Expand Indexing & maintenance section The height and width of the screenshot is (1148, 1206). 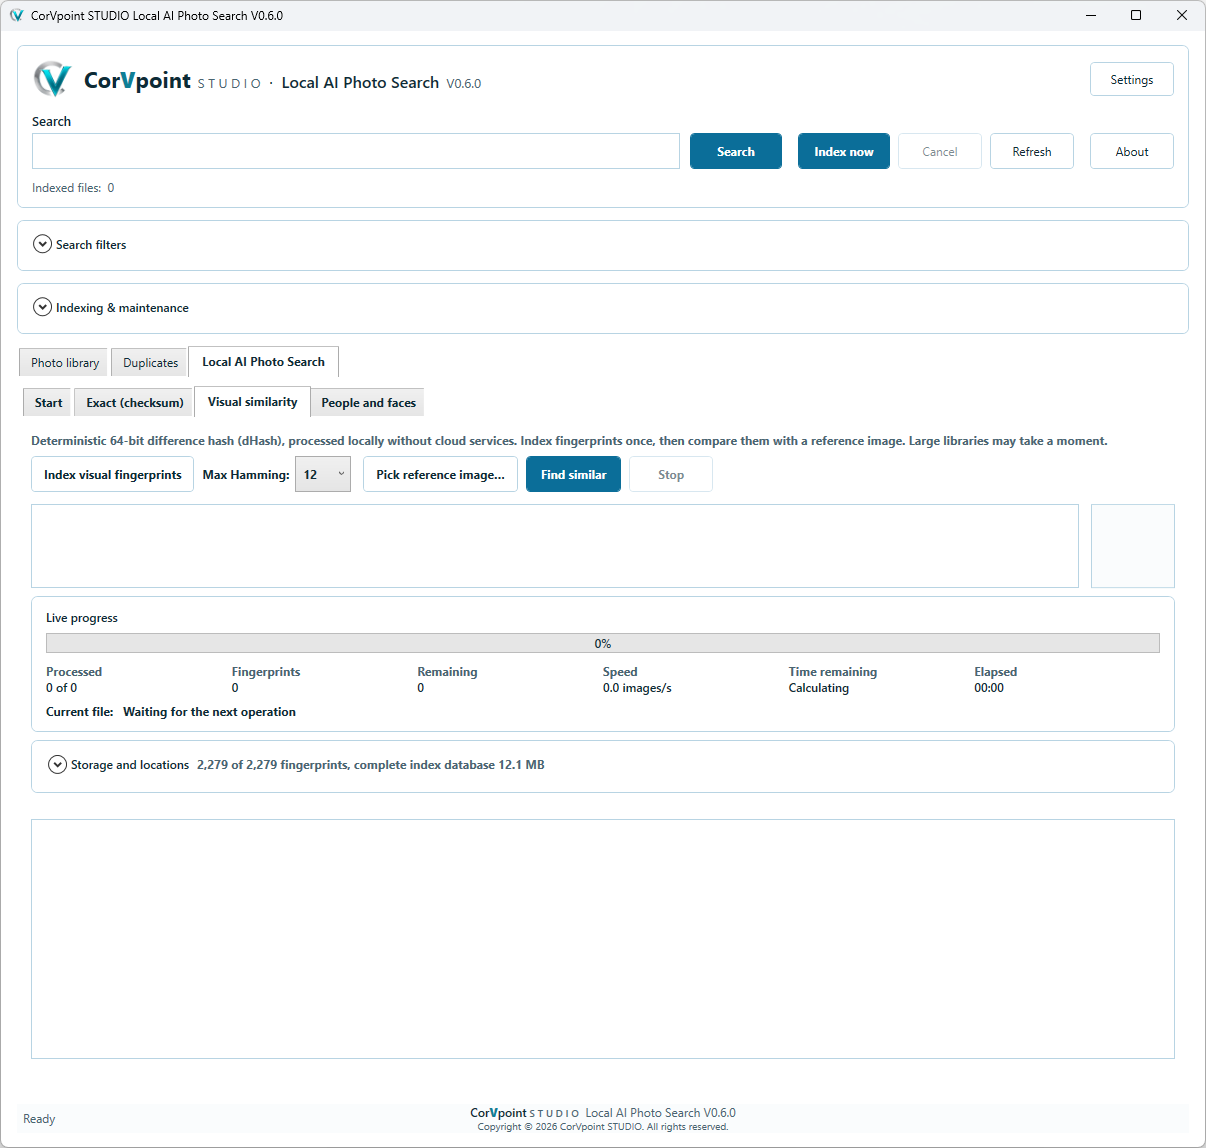[x=42, y=307]
